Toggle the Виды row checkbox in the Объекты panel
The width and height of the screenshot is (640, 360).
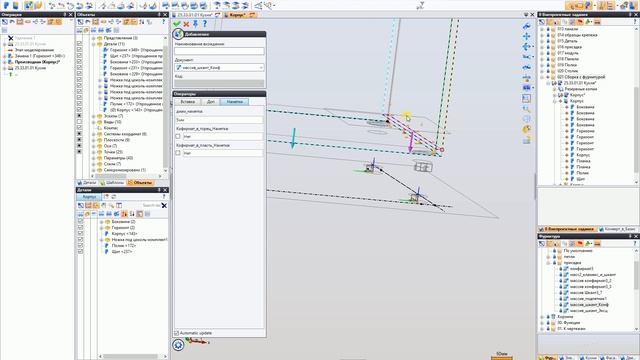79,122
